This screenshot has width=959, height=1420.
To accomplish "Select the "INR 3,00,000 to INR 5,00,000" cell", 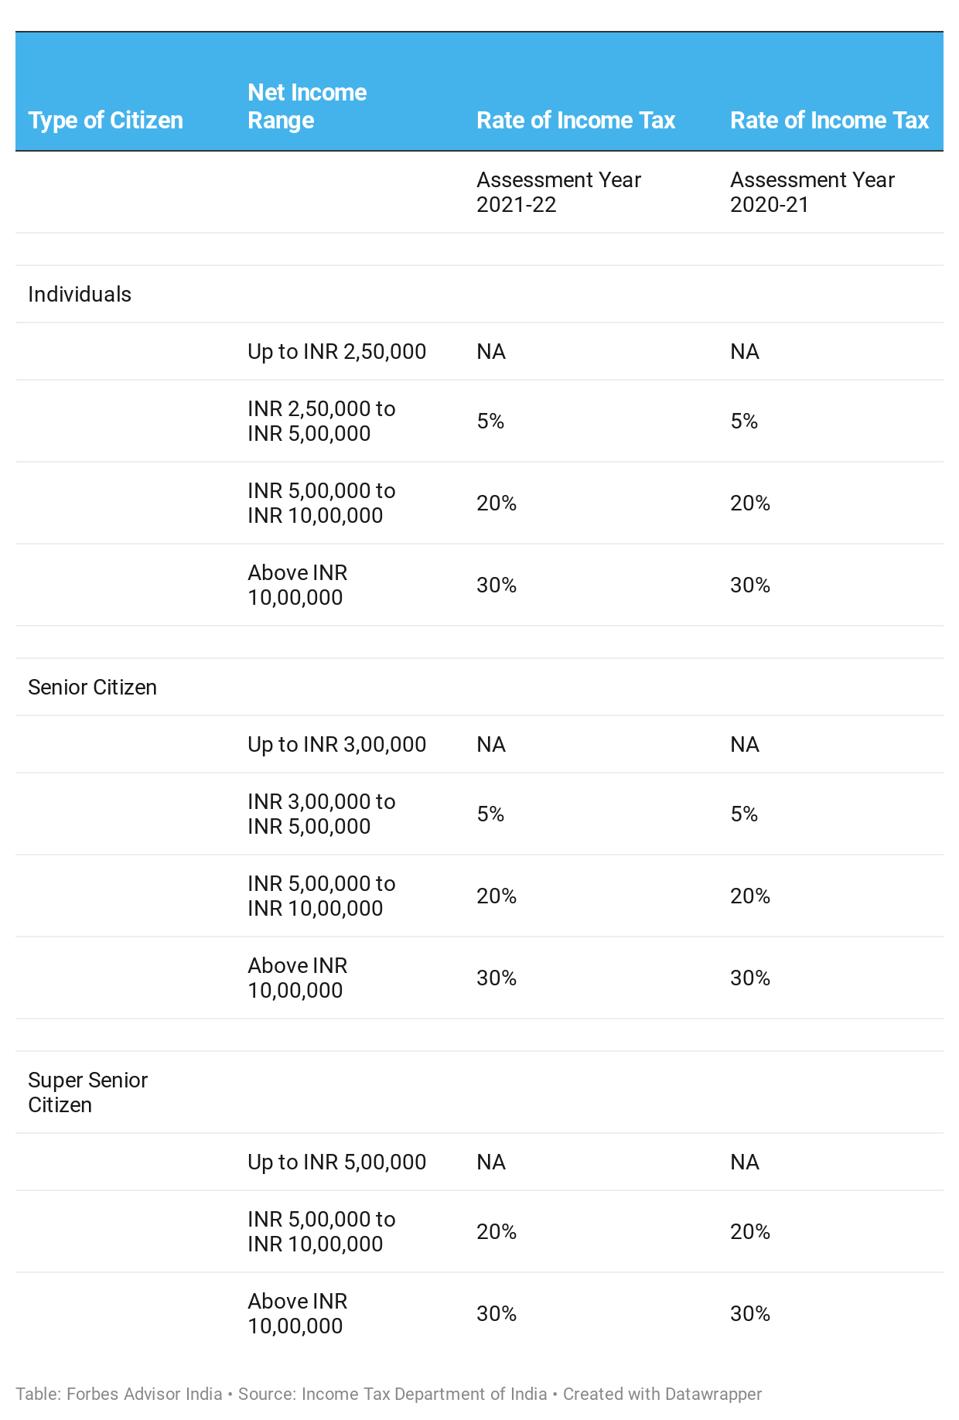I will click(x=321, y=814).
